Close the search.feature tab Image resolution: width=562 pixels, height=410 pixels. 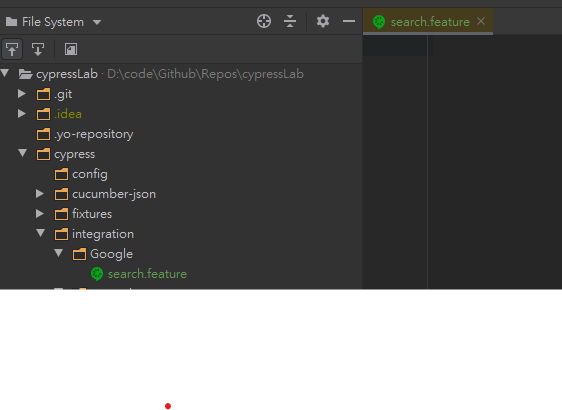click(481, 21)
